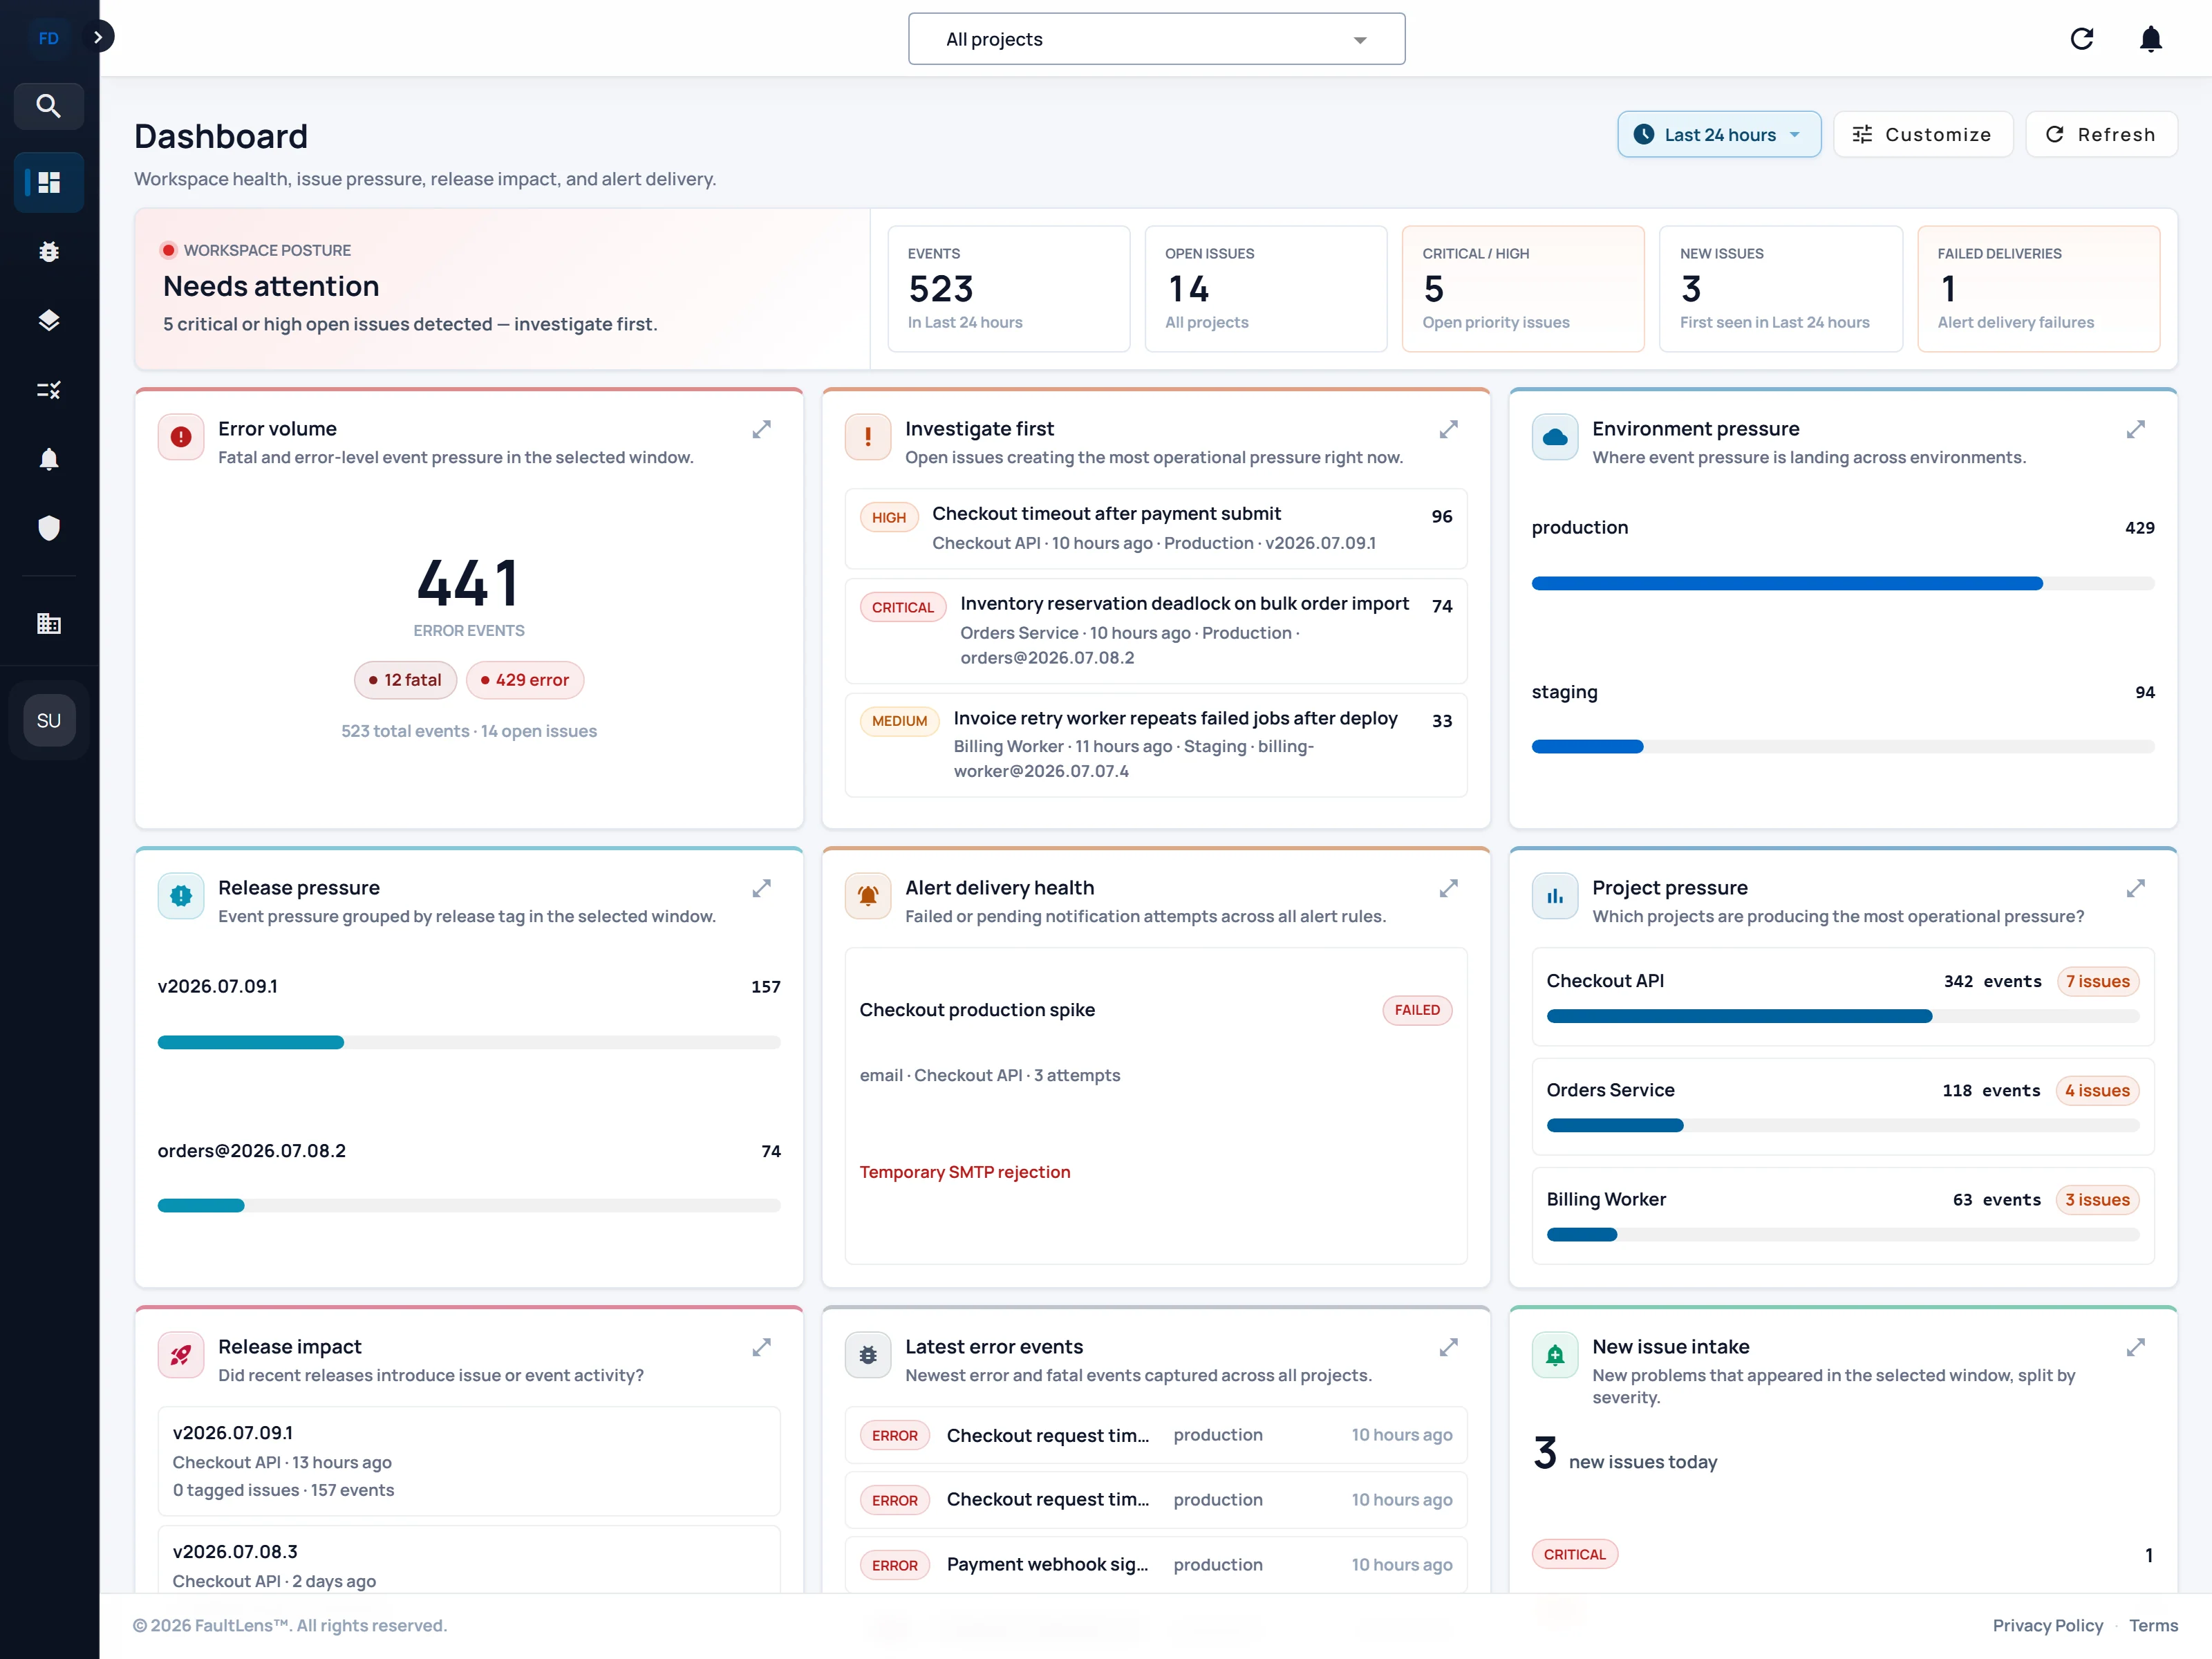Image resolution: width=2212 pixels, height=1659 pixels.
Task: Click the 12 fatal chip
Action: pyautogui.click(x=405, y=680)
